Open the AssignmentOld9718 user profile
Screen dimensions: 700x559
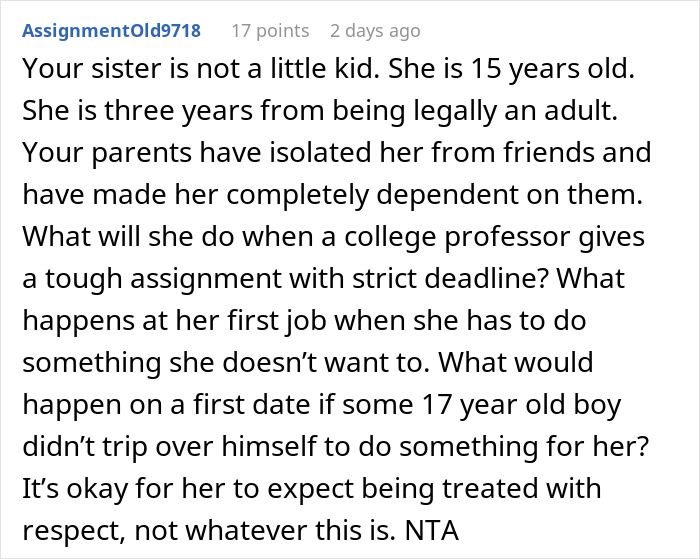pyautogui.click(x=112, y=31)
